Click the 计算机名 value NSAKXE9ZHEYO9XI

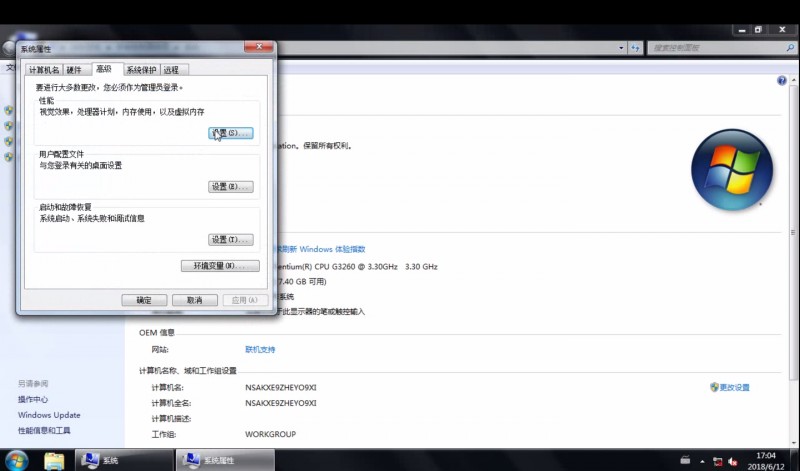tap(281, 387)
